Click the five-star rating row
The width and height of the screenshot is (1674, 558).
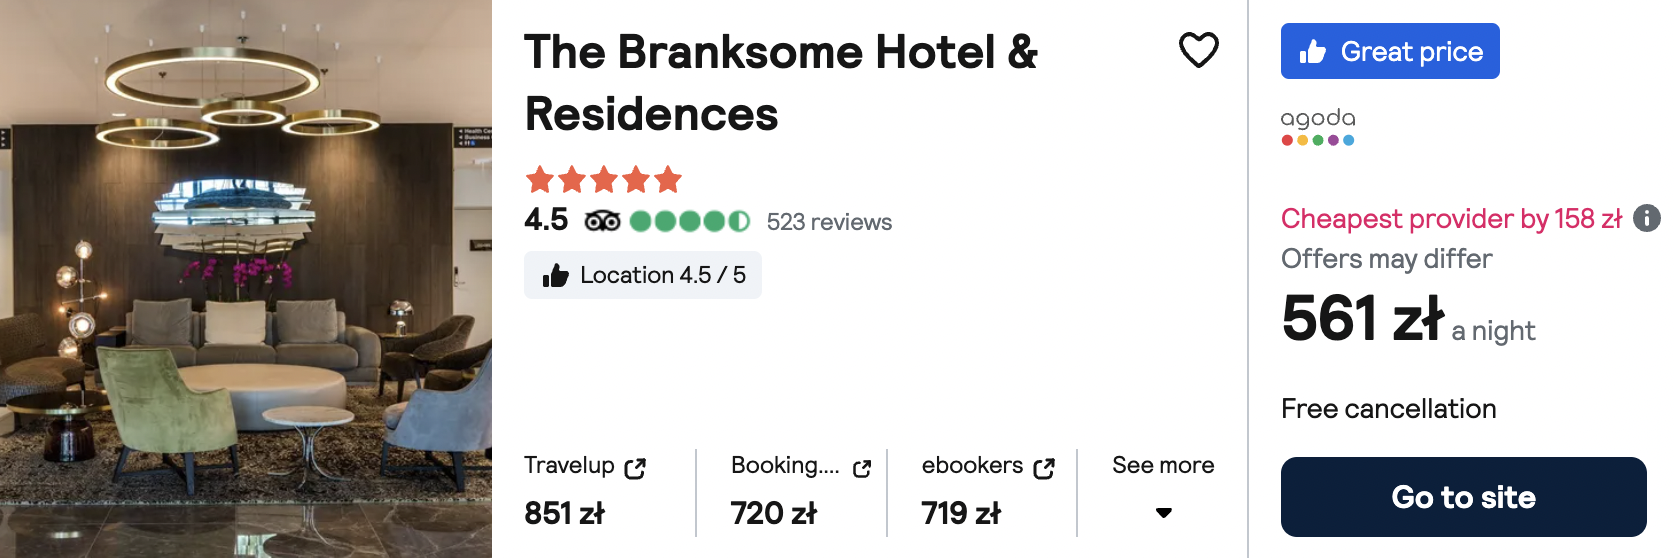click(x=603, y=180)
